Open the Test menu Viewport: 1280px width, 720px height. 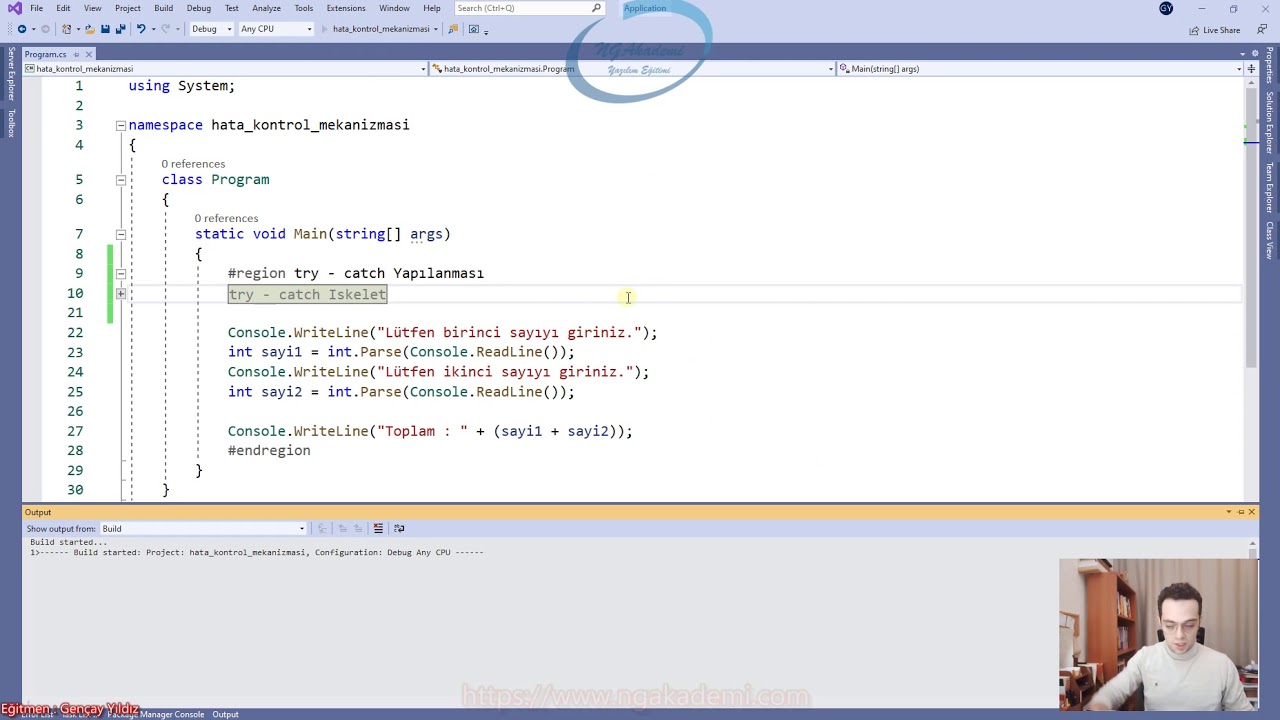point(231,8)
